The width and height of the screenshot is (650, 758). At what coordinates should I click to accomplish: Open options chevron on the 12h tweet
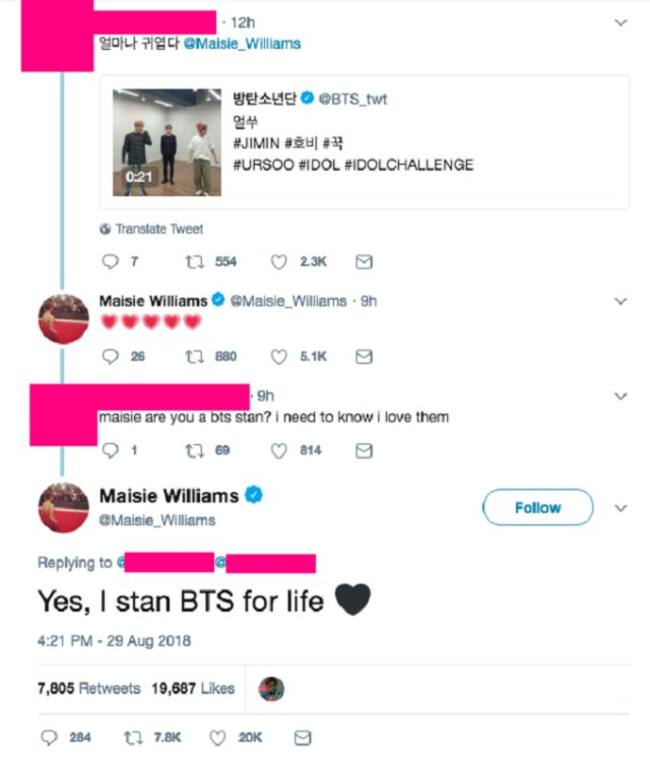[621, 23]
